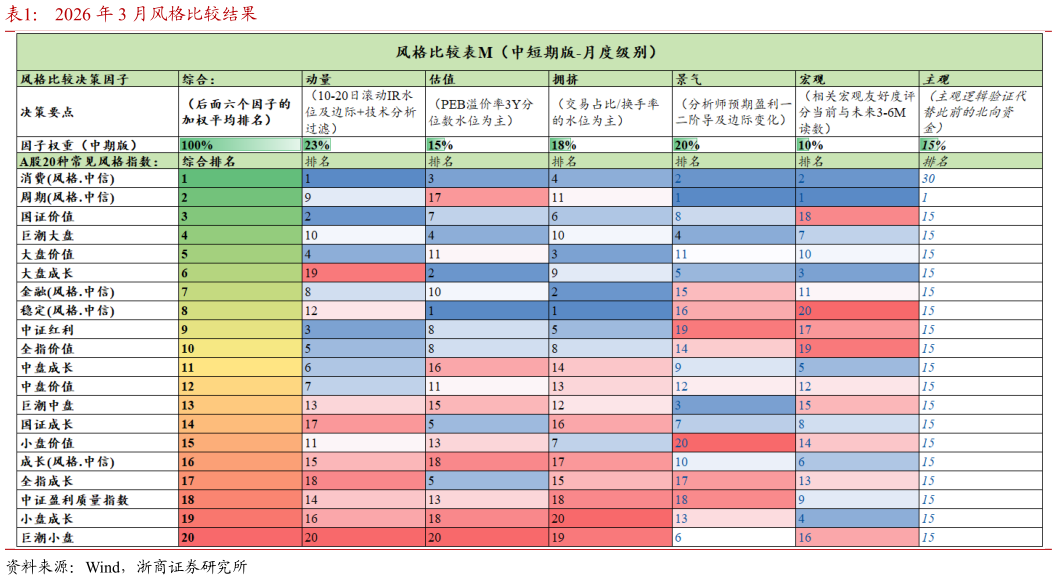Click the source note '资料来源: Wind, 浙商证券研究所'

127,567
